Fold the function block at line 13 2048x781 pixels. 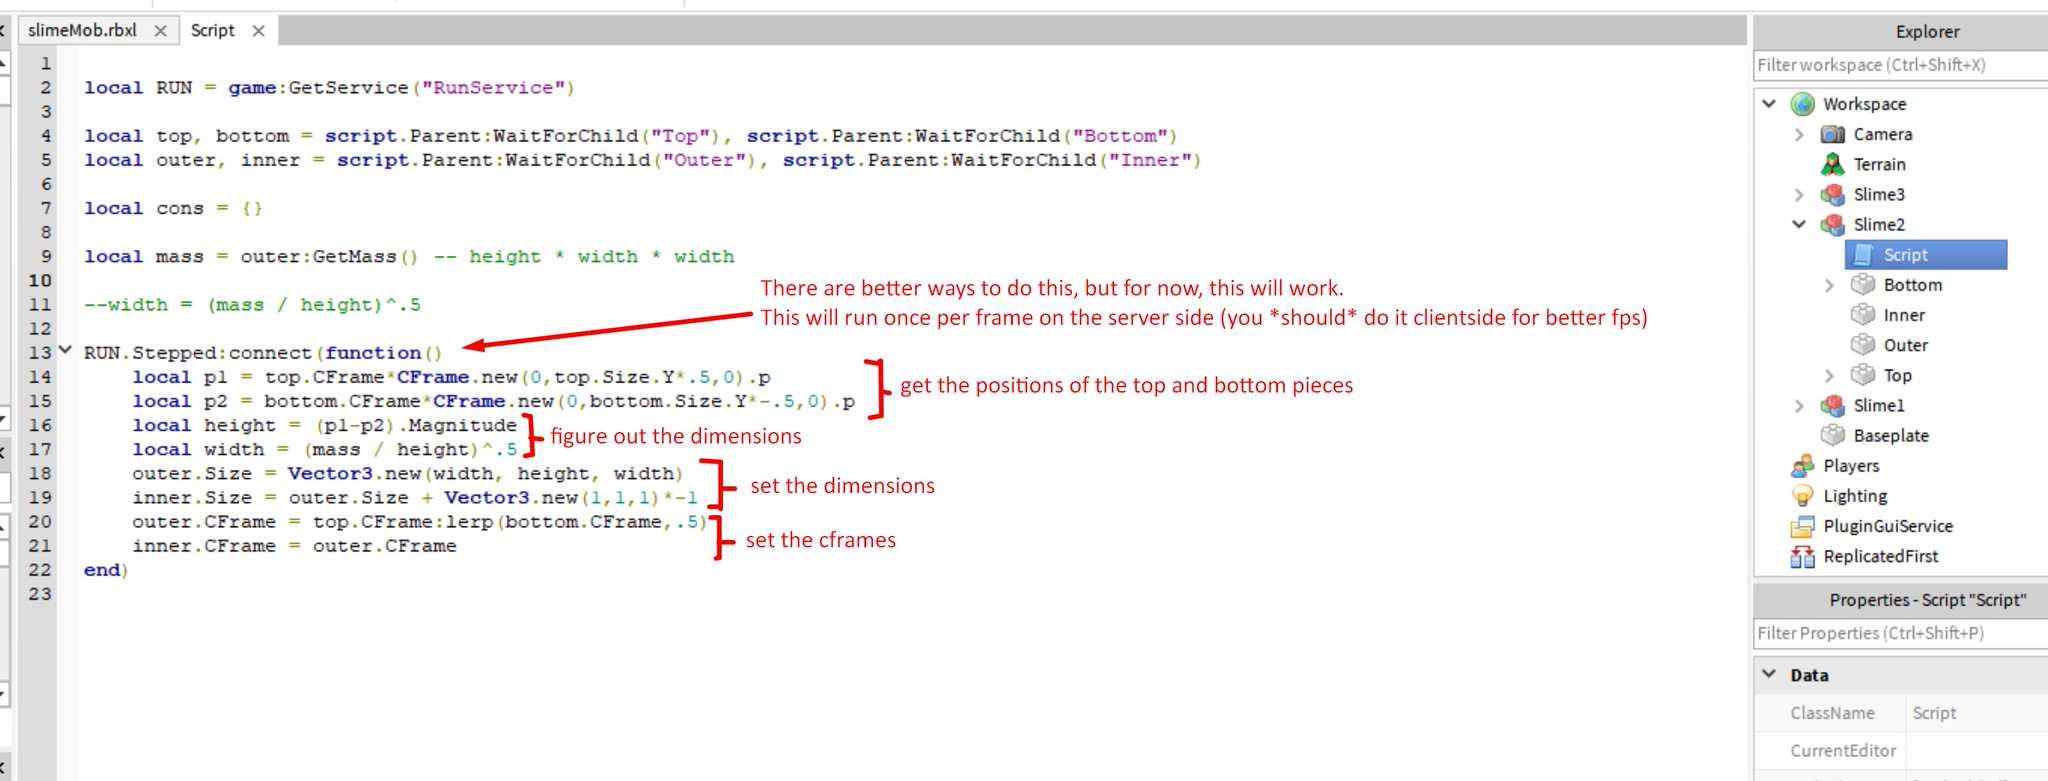click(65, 351)
